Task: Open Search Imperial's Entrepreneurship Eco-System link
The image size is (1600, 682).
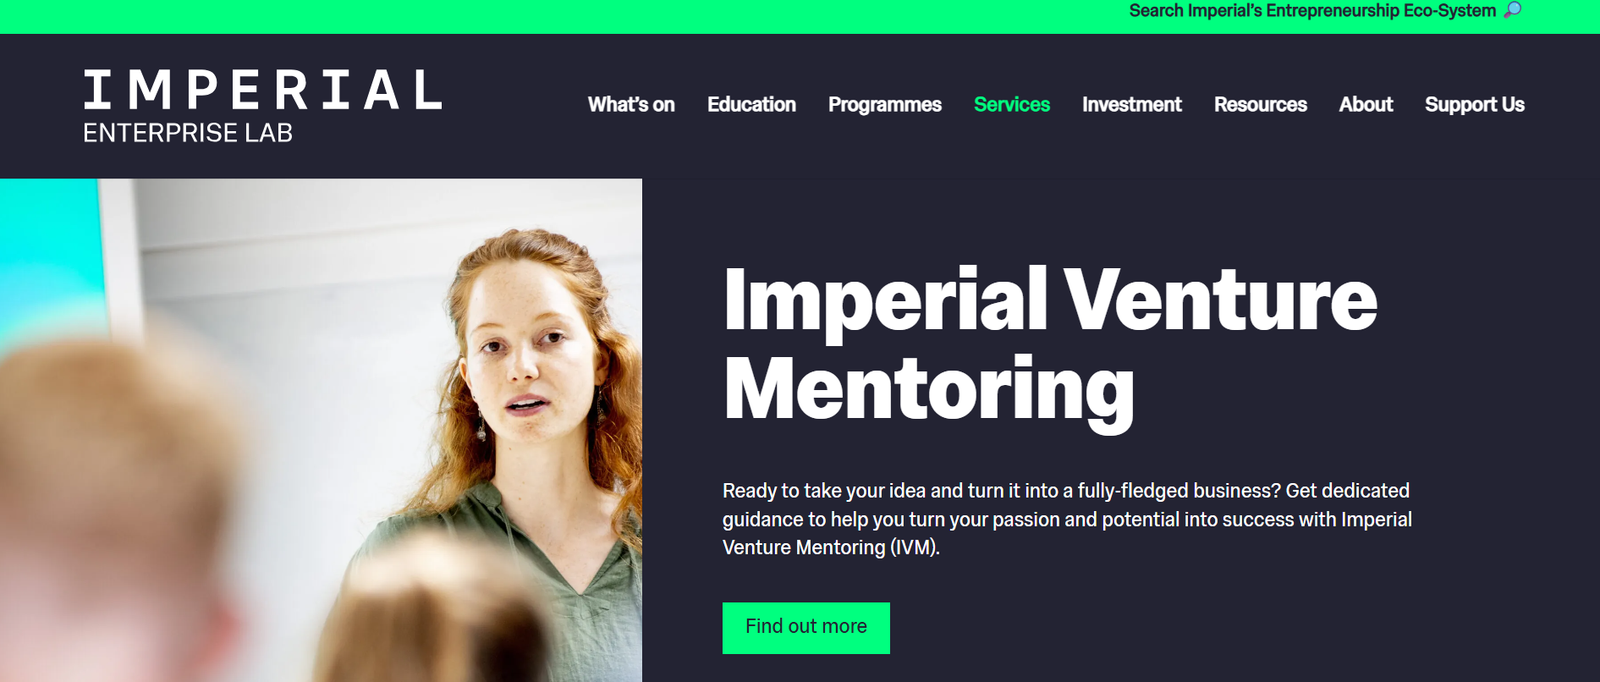Action: tap(1312, 11)
